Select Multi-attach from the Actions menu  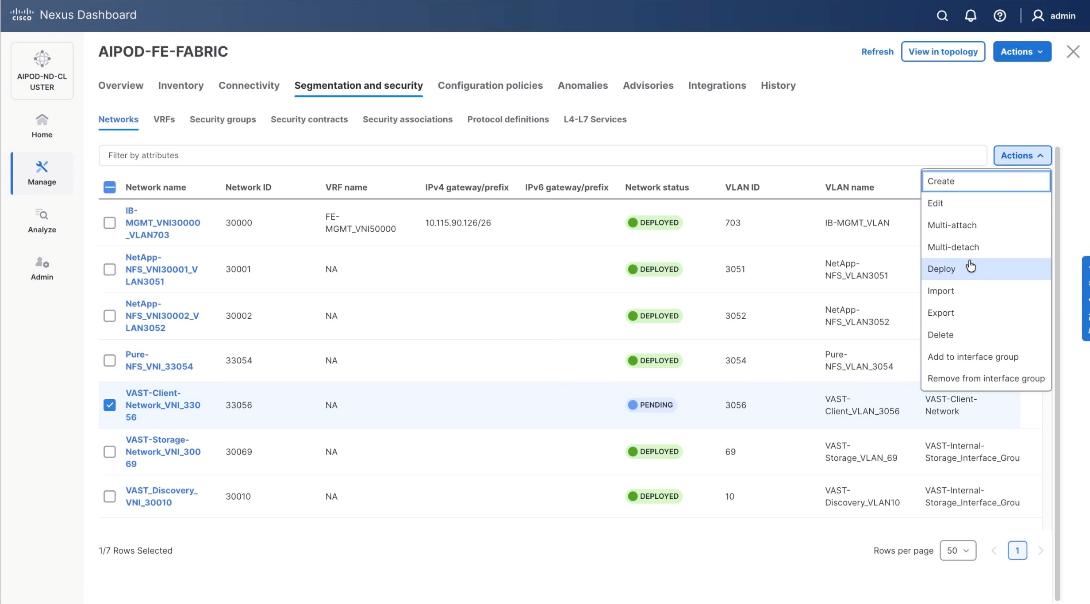click(951, 225)
